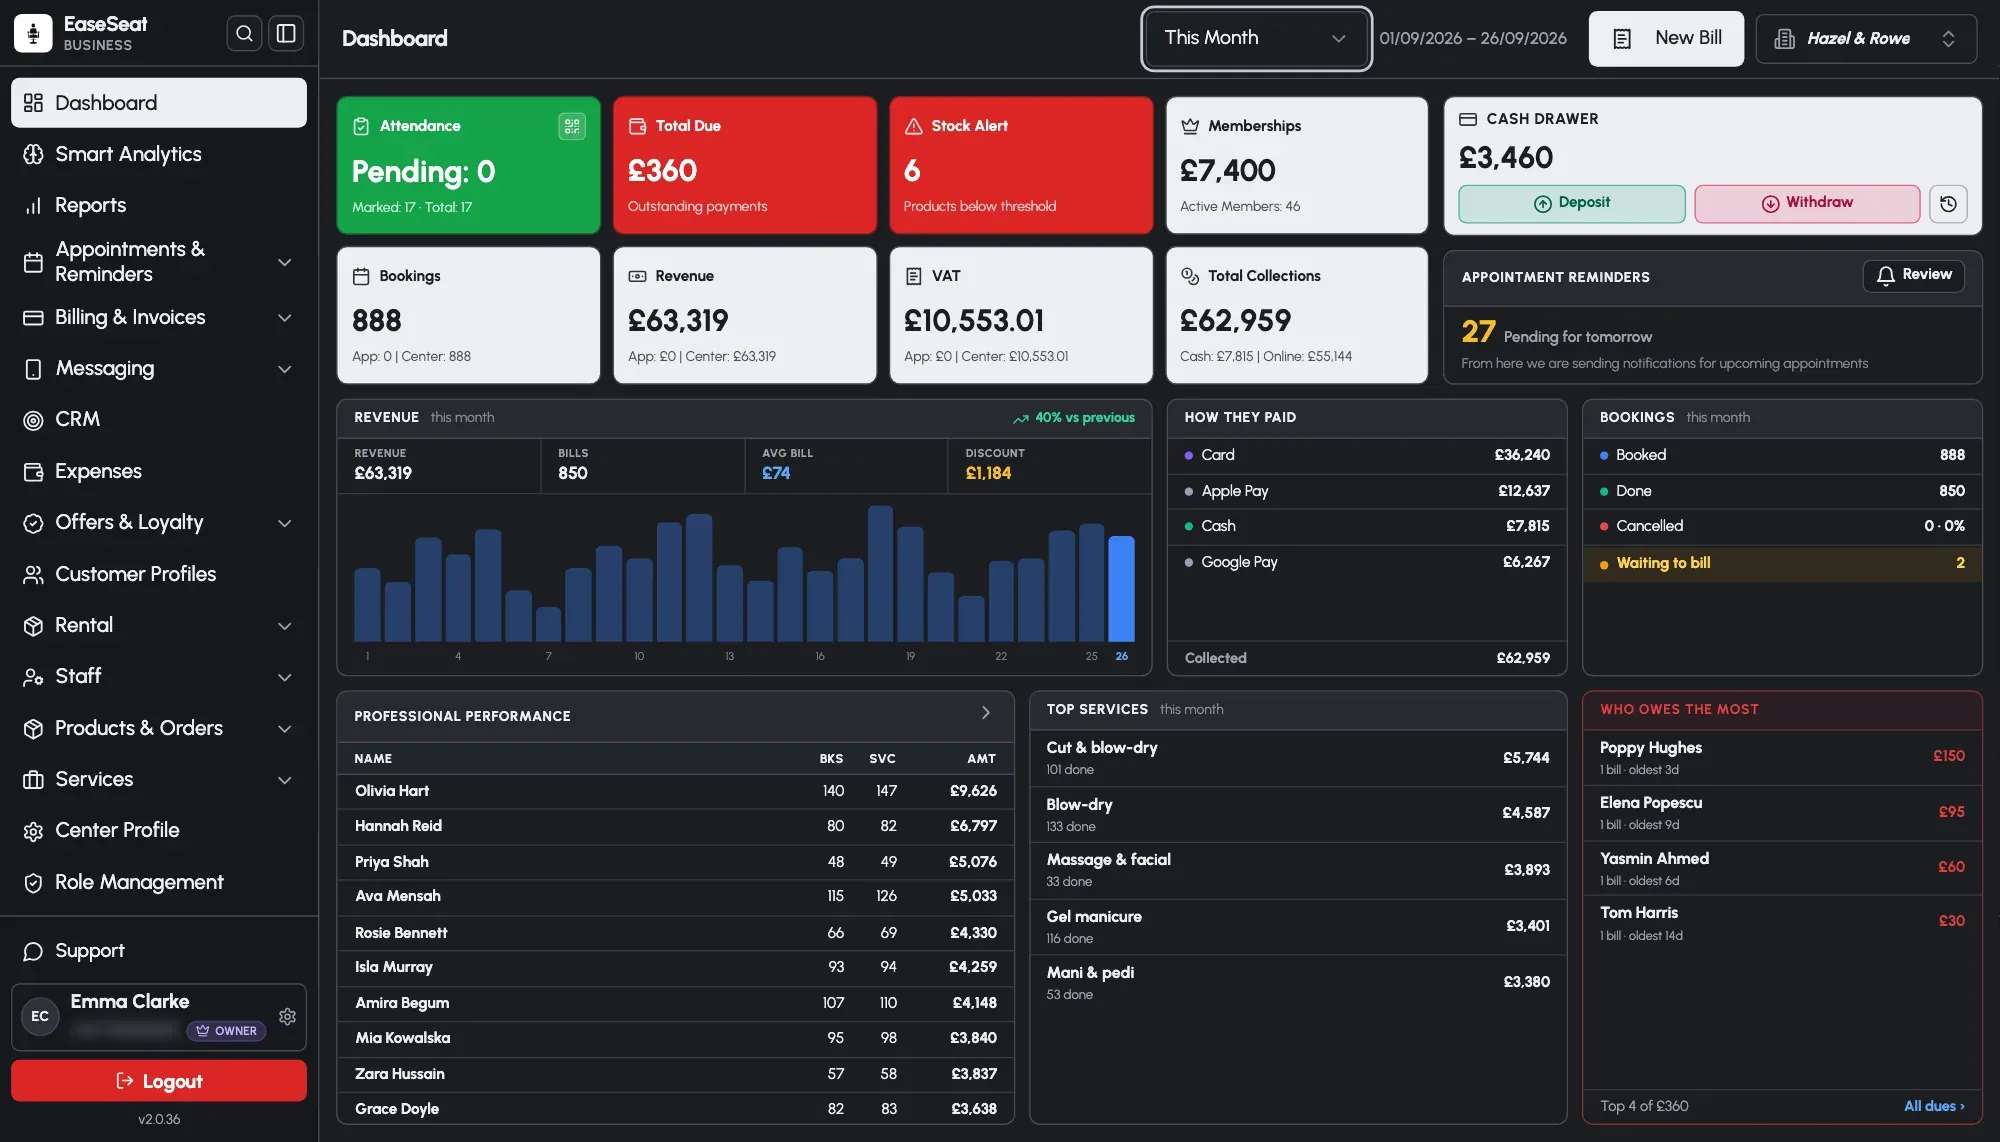Click the Support chat bubble icon
This screenshot has height=1142, width=2000.
pos(33,951)
